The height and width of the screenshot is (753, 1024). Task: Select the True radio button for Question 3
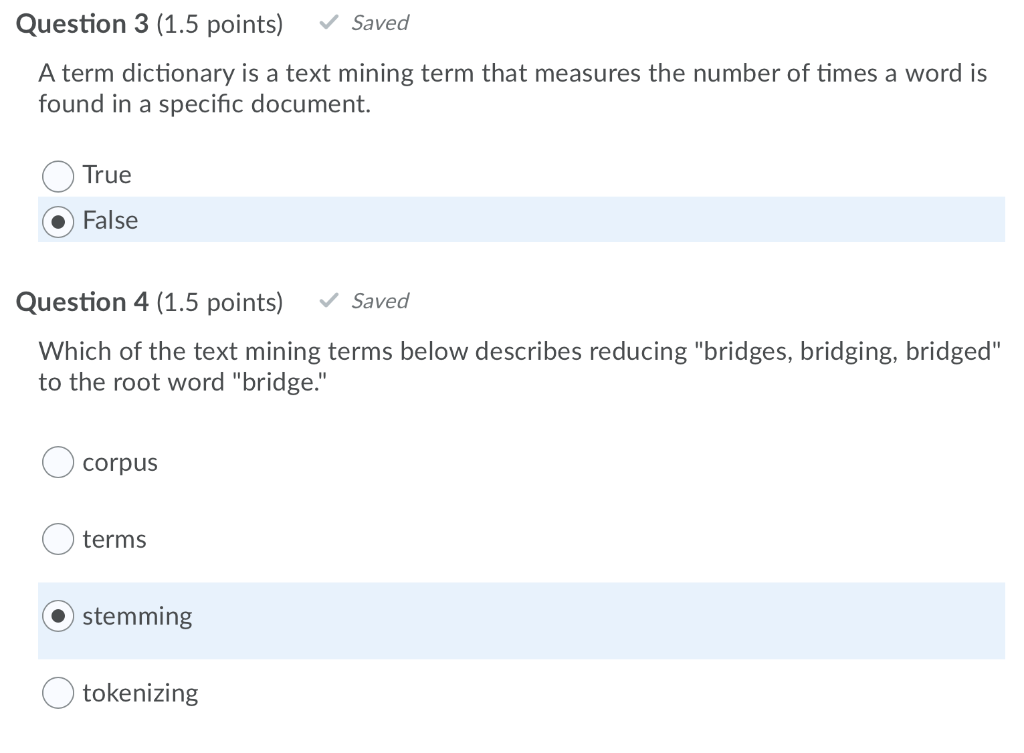click(x=57, y=176)
